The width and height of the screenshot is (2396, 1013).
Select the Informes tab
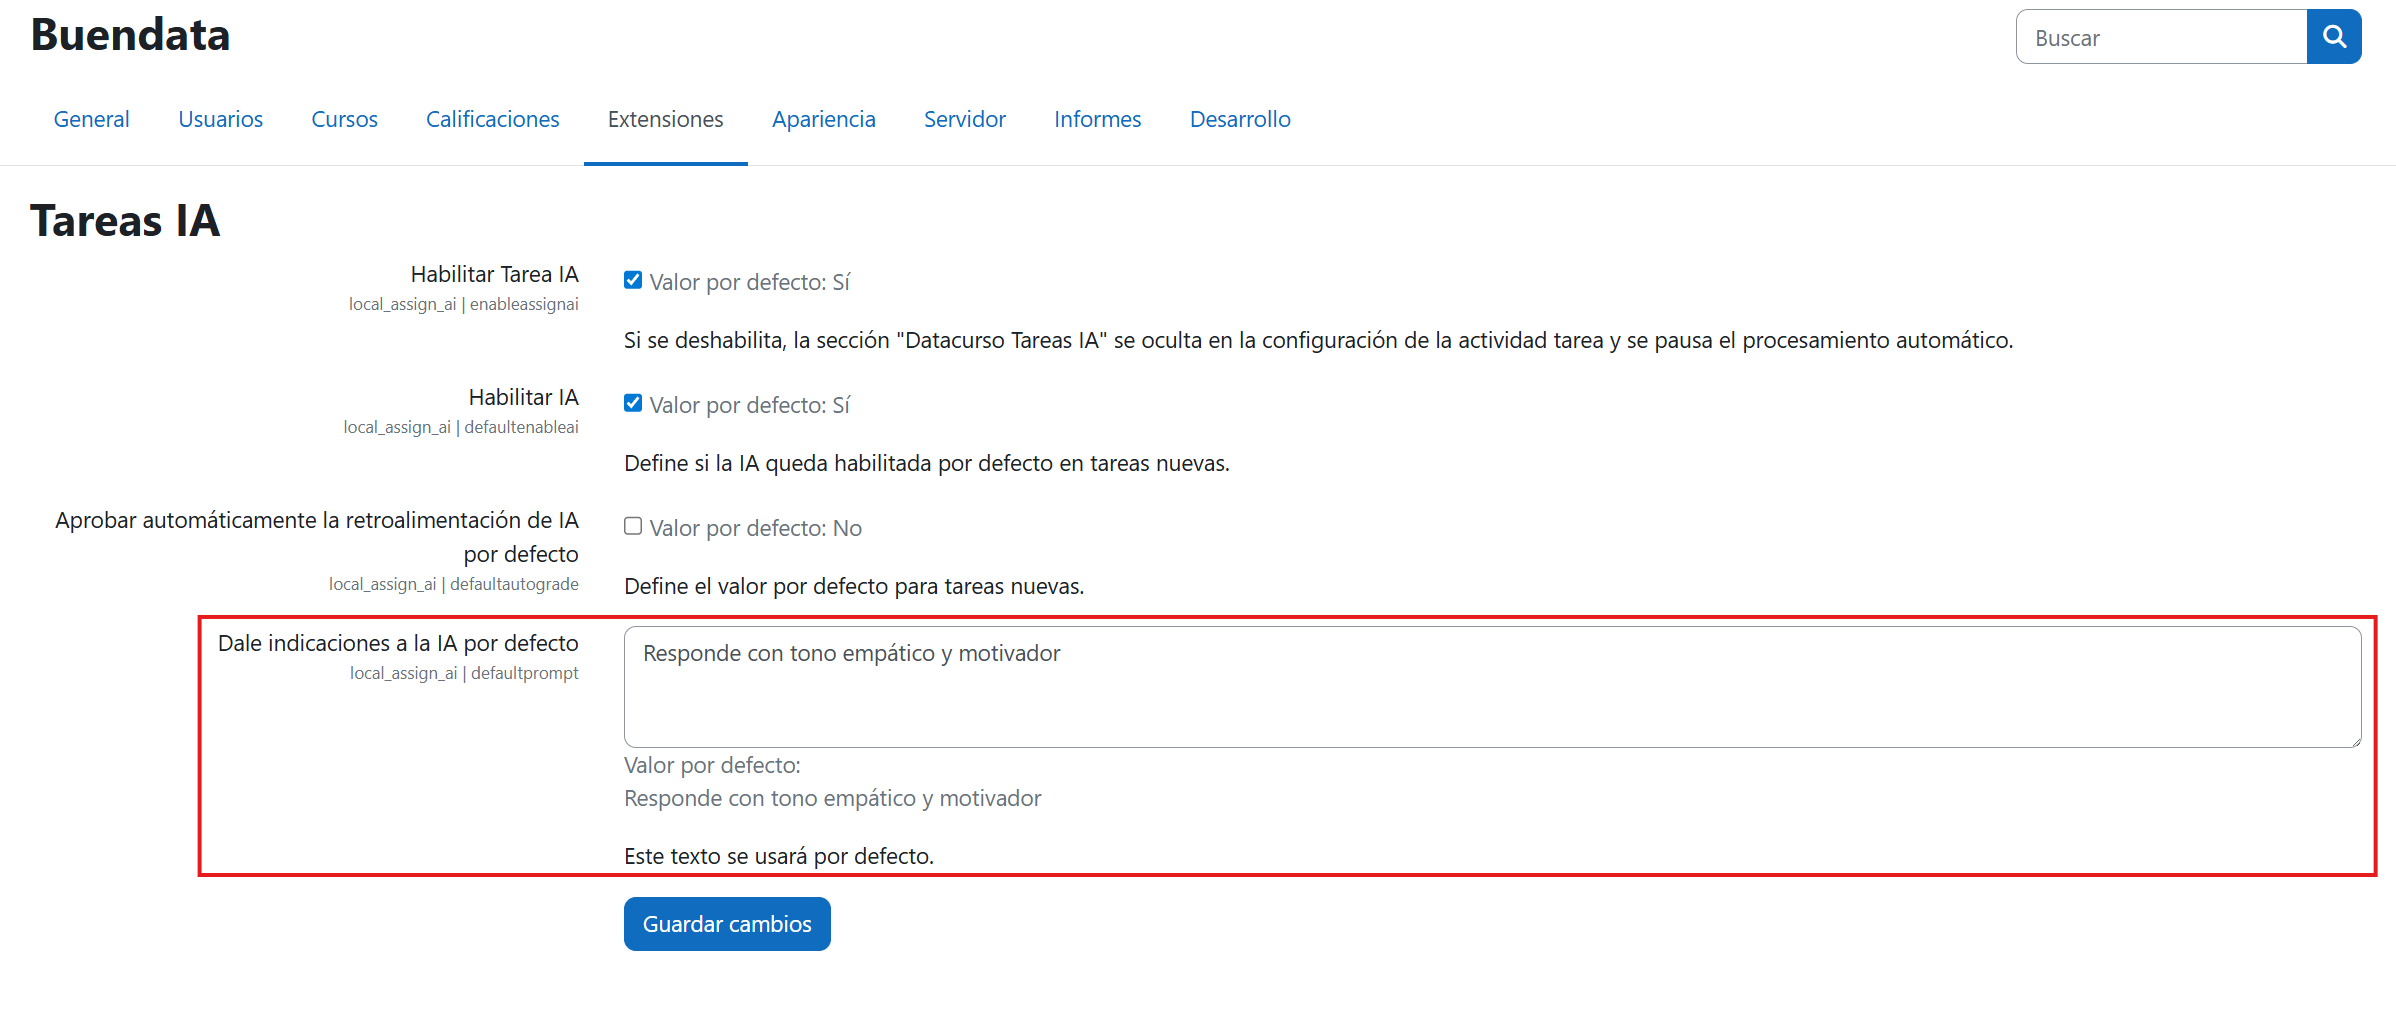(1097, 119)
